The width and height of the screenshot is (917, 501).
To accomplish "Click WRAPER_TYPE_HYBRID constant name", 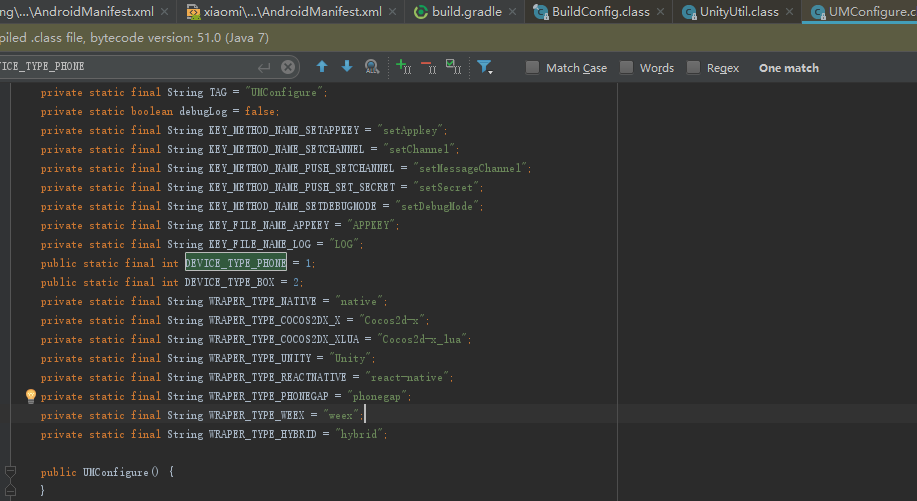I will click(x=263, y=434).
